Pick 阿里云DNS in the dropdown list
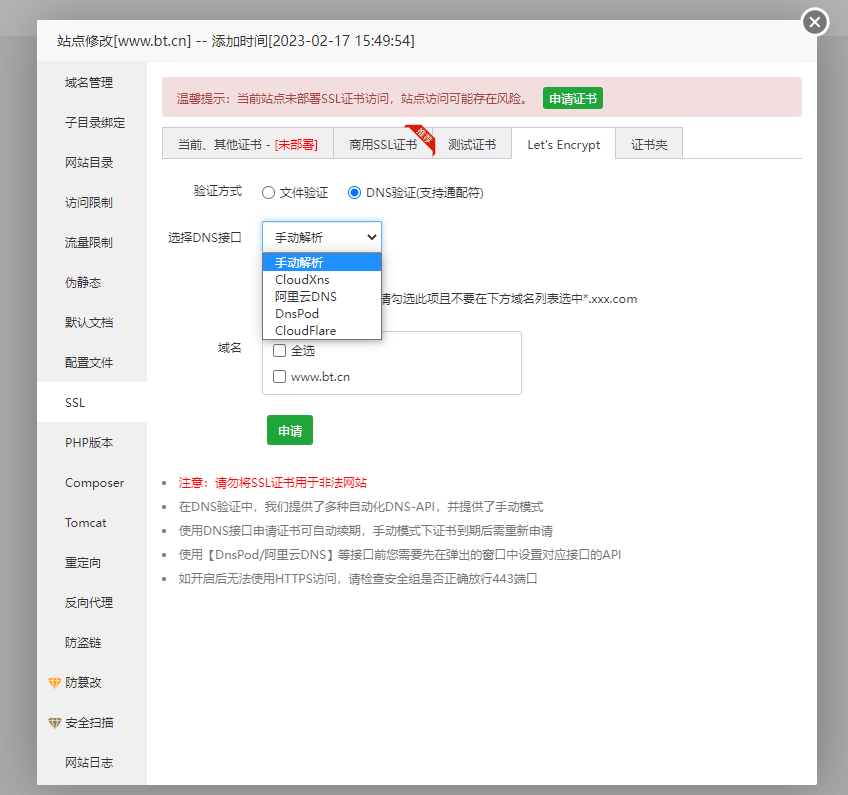 [306, 297]
